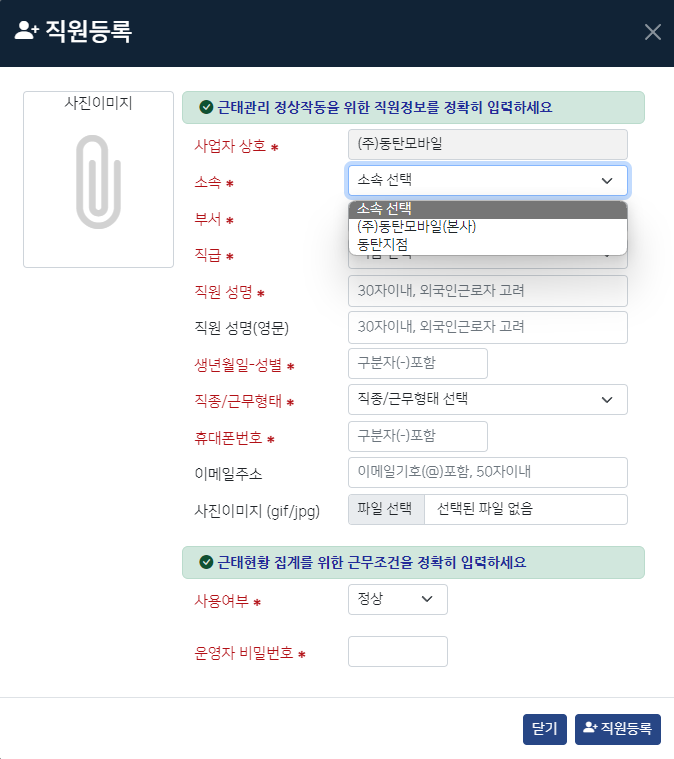Collapse the 소속 dropdown via its chevron
This screenshot has height=759, width=674.
(x=607, y=181)
